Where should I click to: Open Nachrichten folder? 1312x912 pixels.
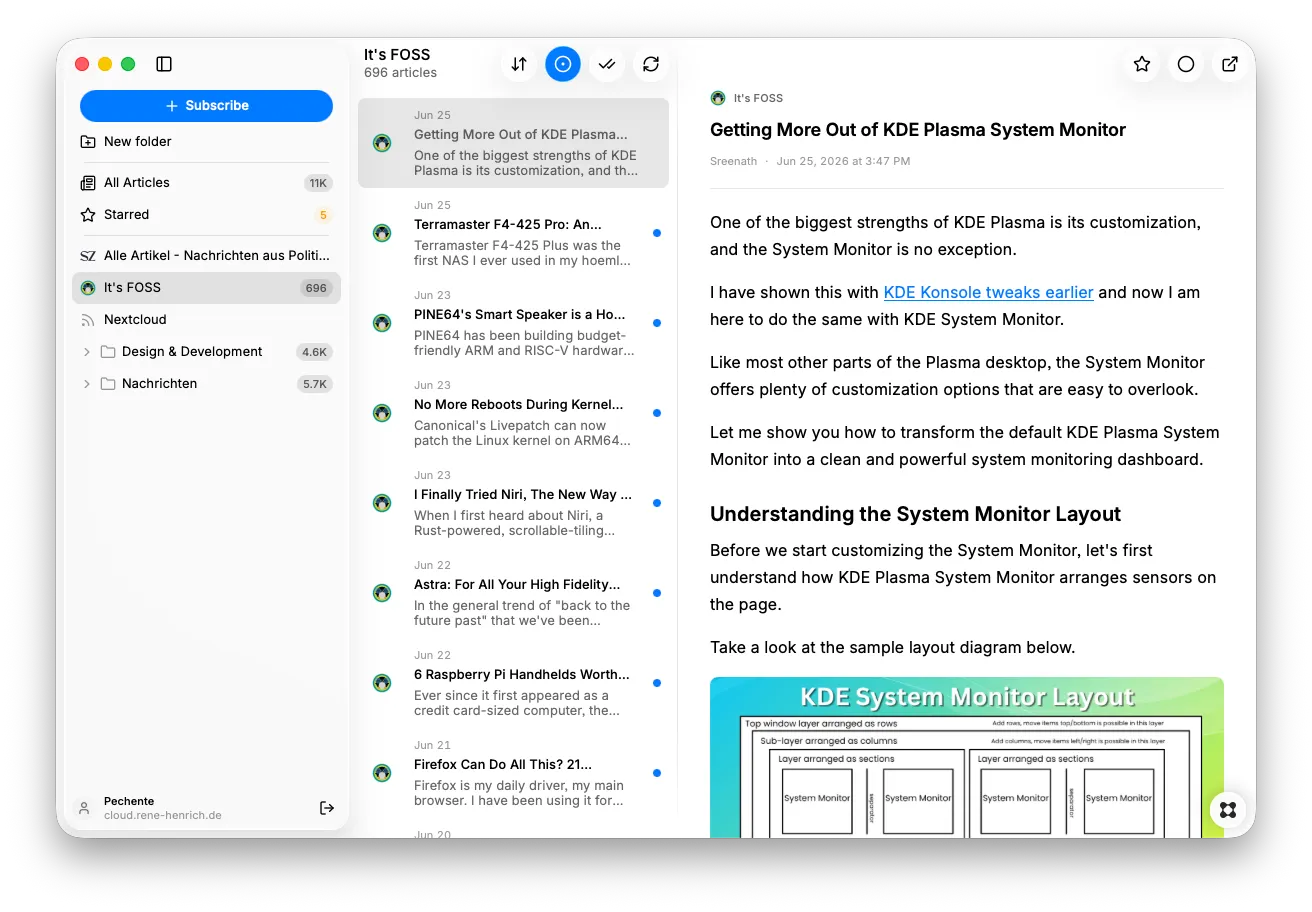pos(159,384)
